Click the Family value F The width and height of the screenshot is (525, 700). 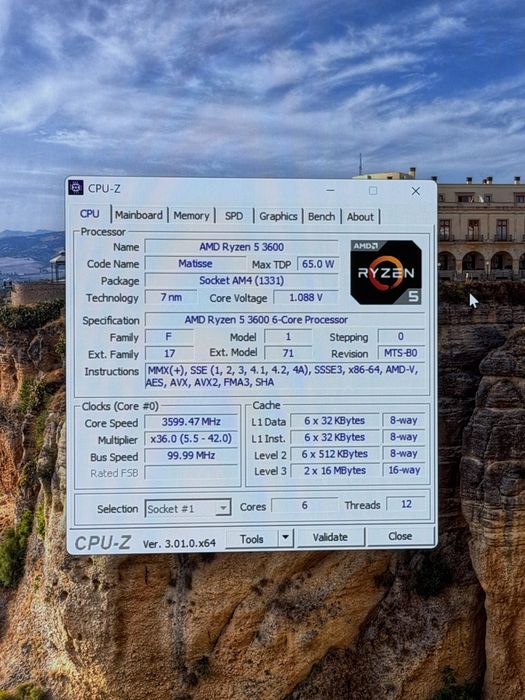(169, 337)
